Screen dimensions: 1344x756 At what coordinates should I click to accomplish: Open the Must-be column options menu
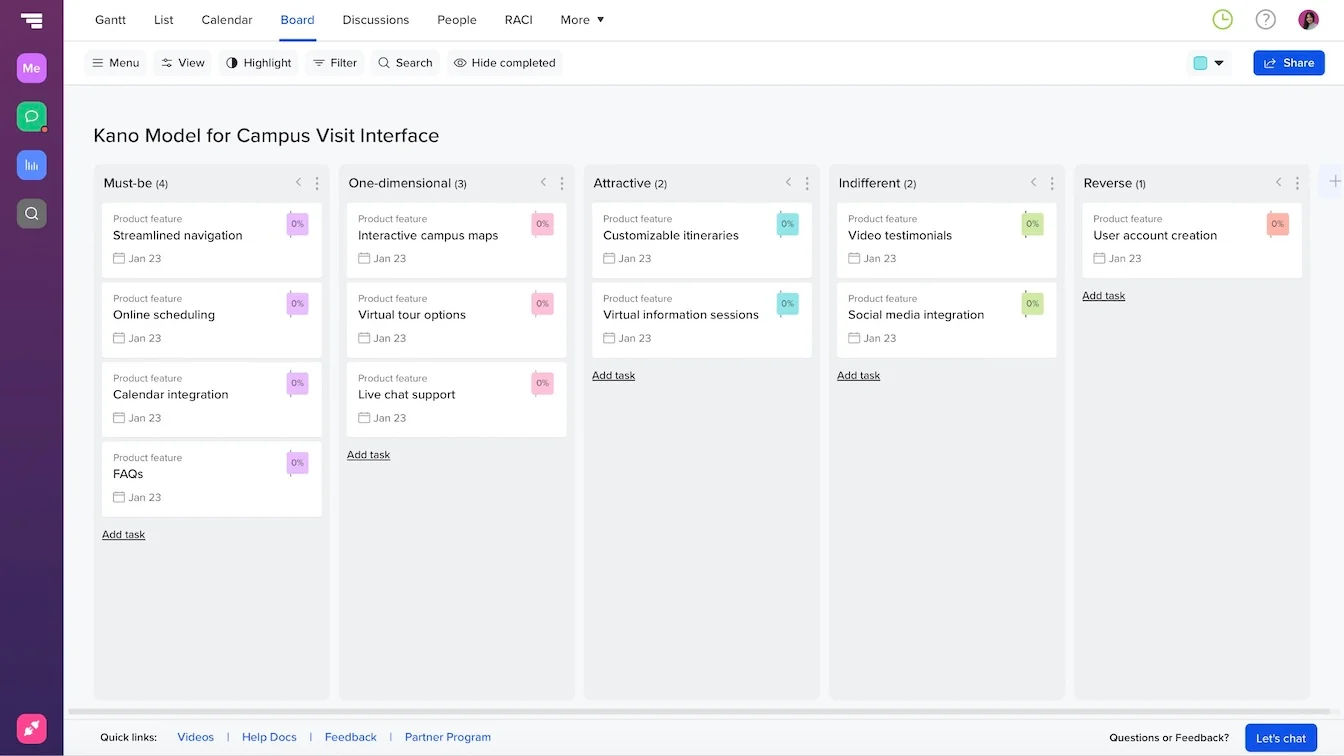coord(317,183)
